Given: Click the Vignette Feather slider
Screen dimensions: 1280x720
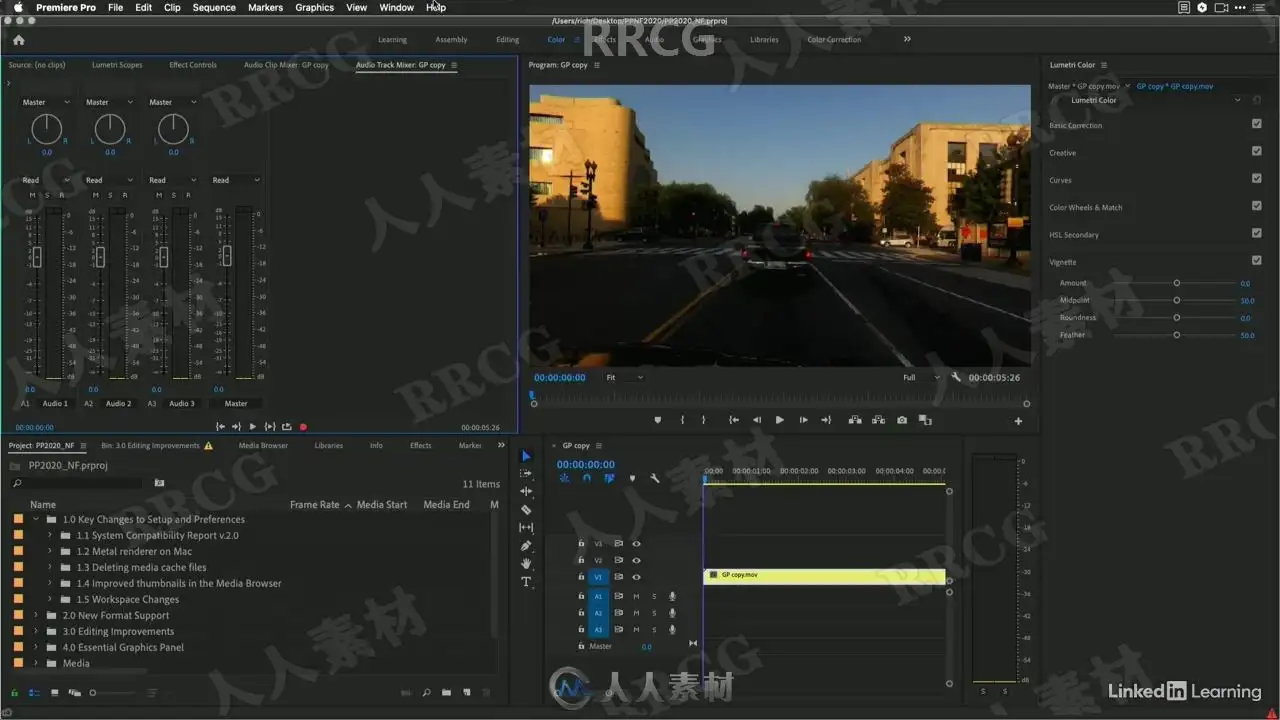Looking at the screenshot, I should click(x=1176, y=335).
